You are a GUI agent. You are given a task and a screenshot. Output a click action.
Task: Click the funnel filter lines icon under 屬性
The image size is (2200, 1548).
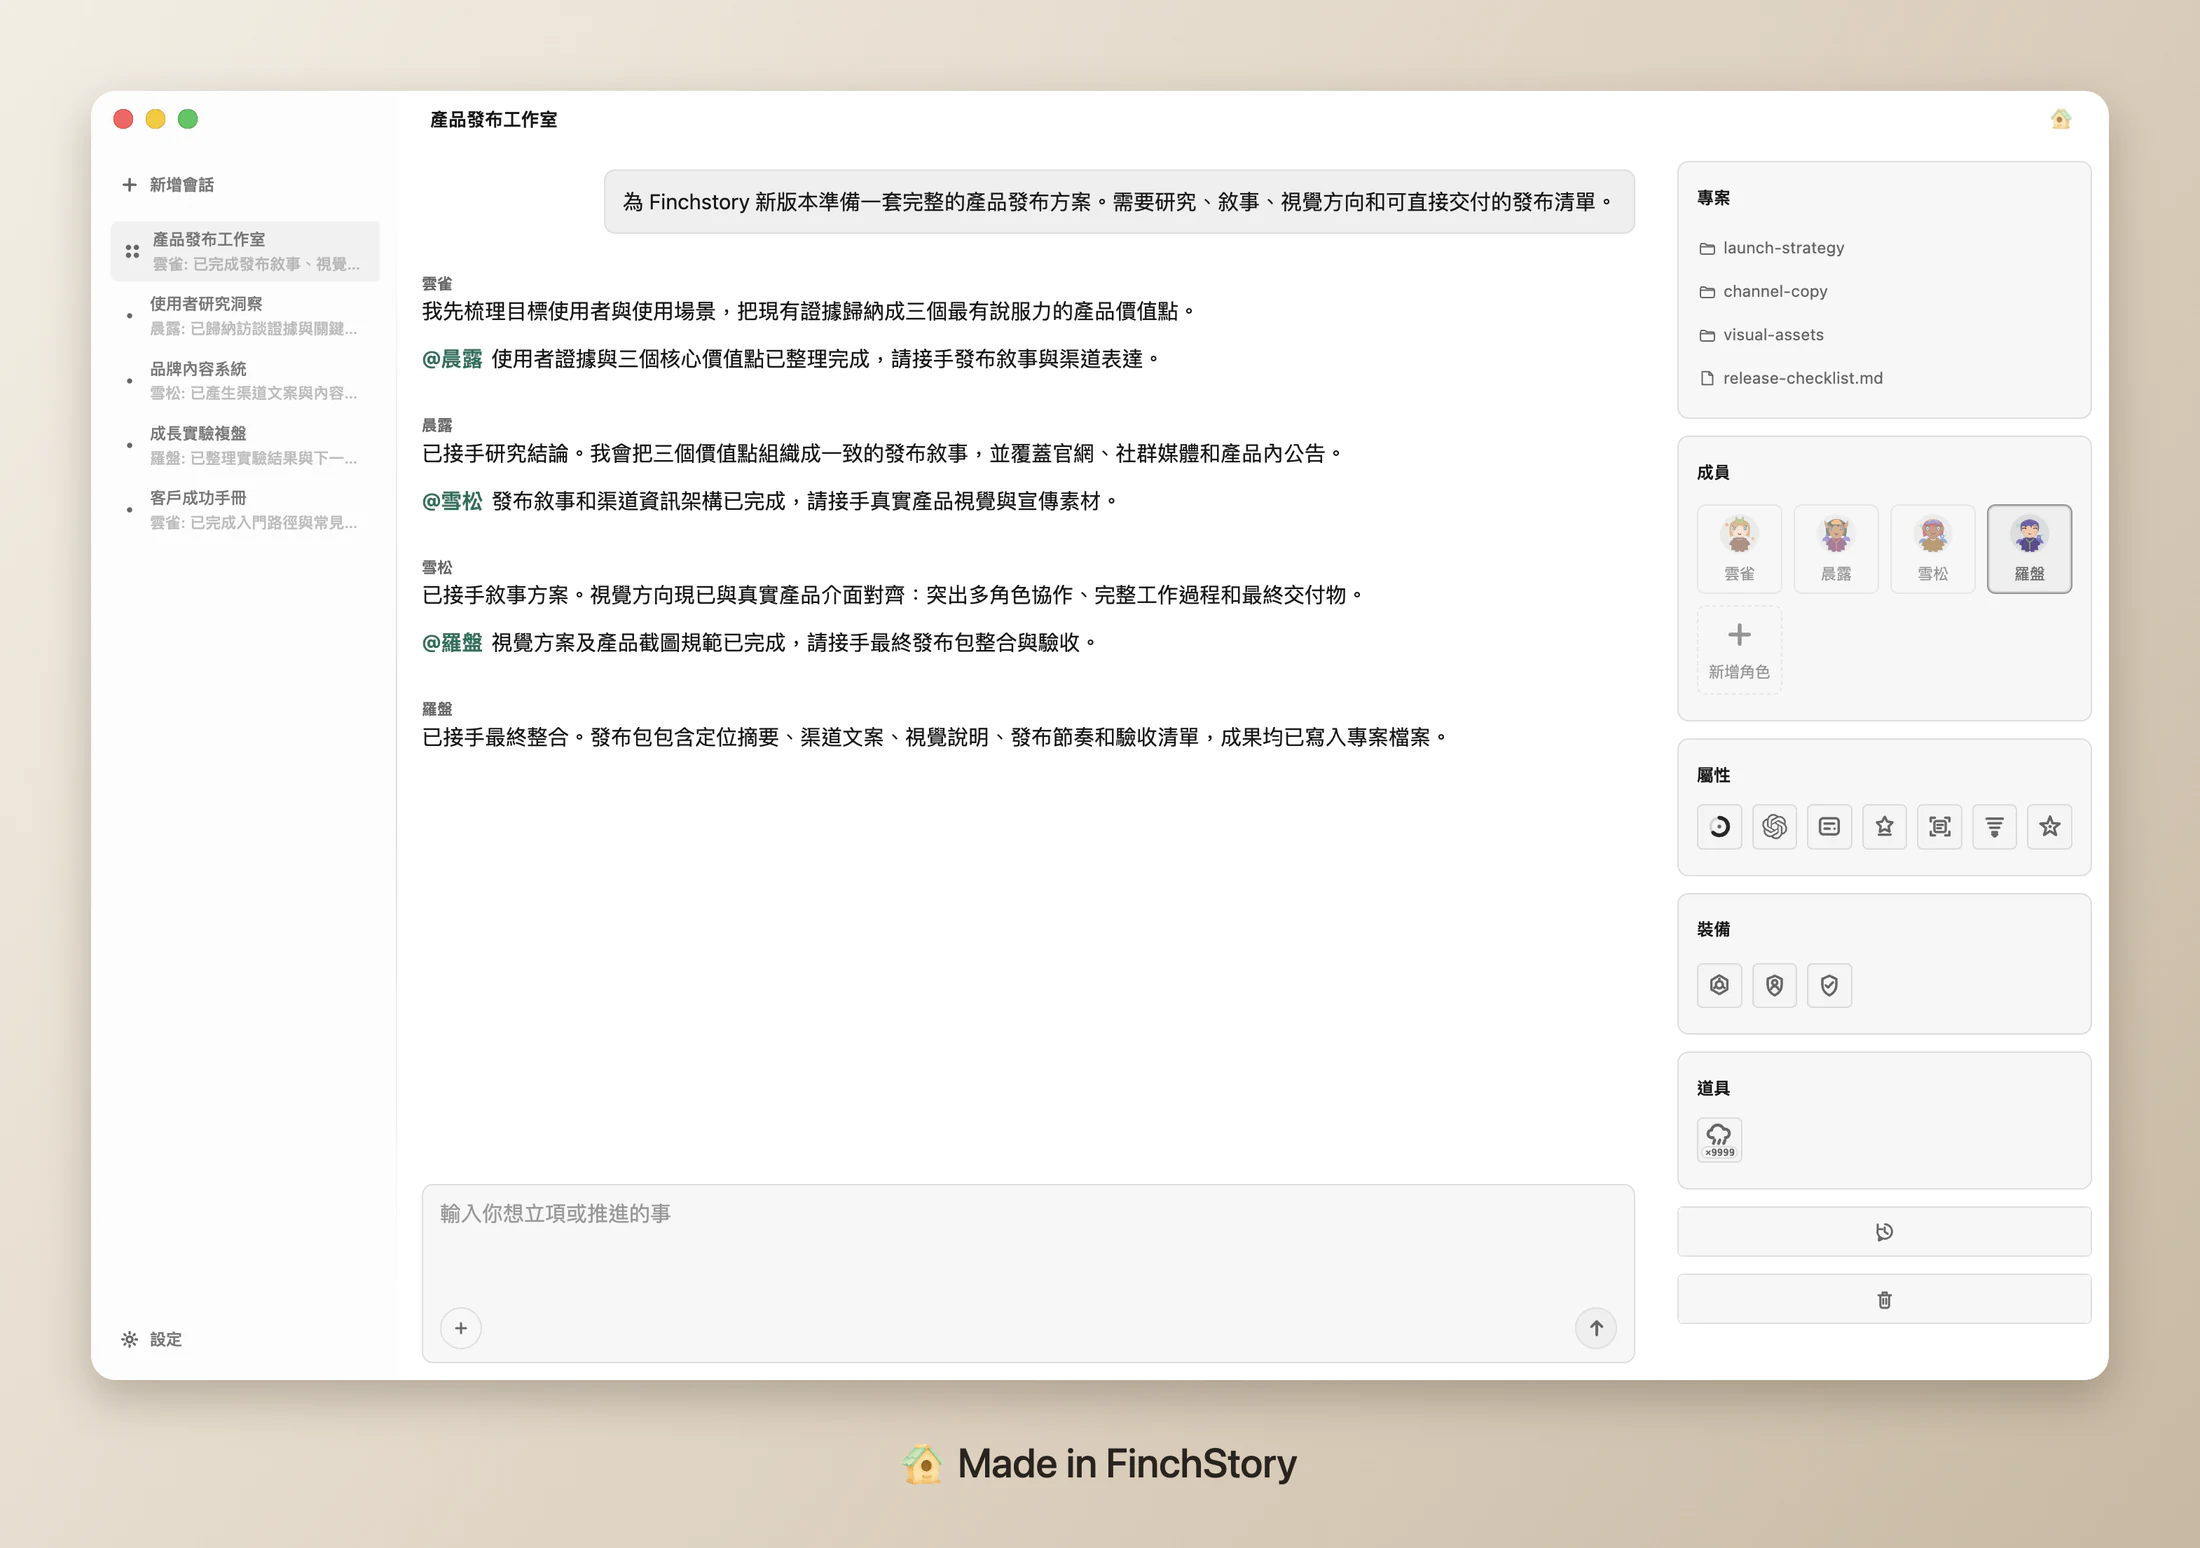[1994, 827]
